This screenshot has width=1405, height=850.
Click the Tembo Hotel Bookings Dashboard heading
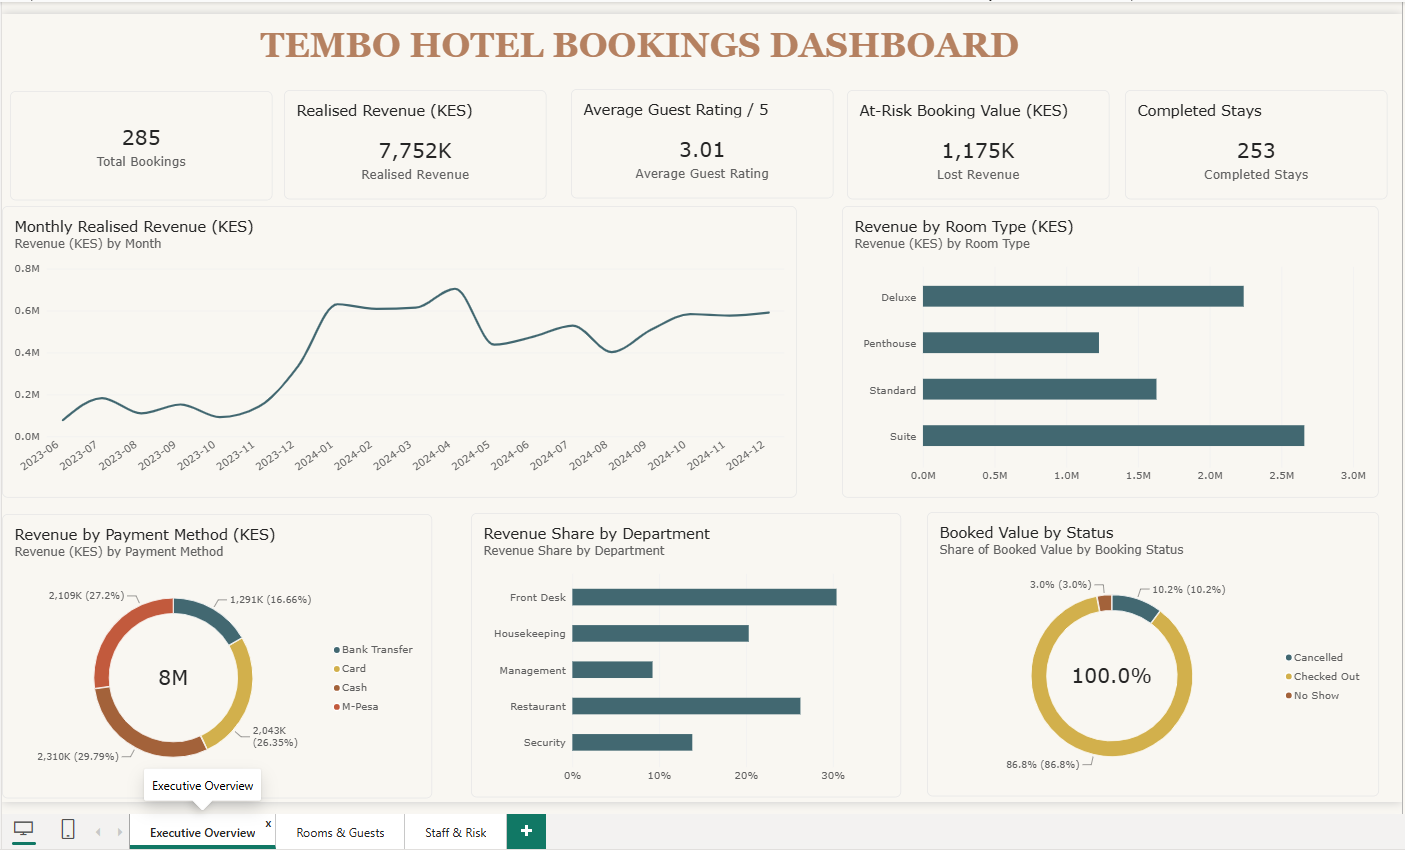coord(640,45)
